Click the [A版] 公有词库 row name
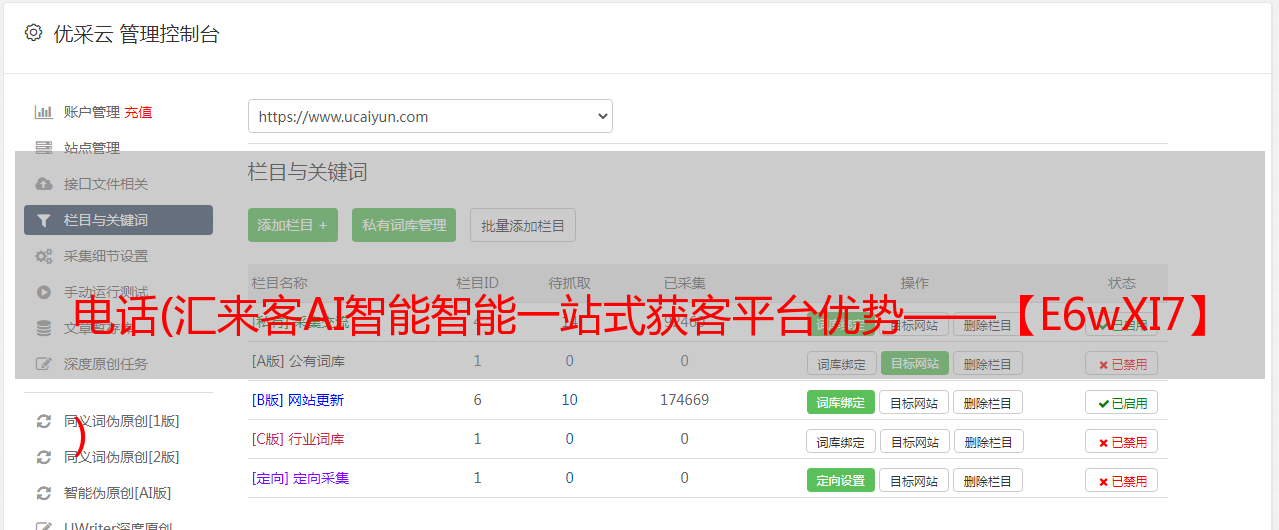Viewport: 1279px width, 530px height. [298, 361]
